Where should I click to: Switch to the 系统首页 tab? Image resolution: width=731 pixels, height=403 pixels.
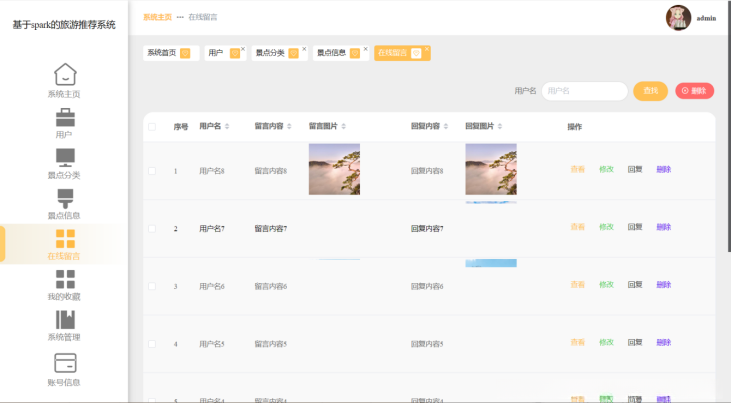[171, 53]
